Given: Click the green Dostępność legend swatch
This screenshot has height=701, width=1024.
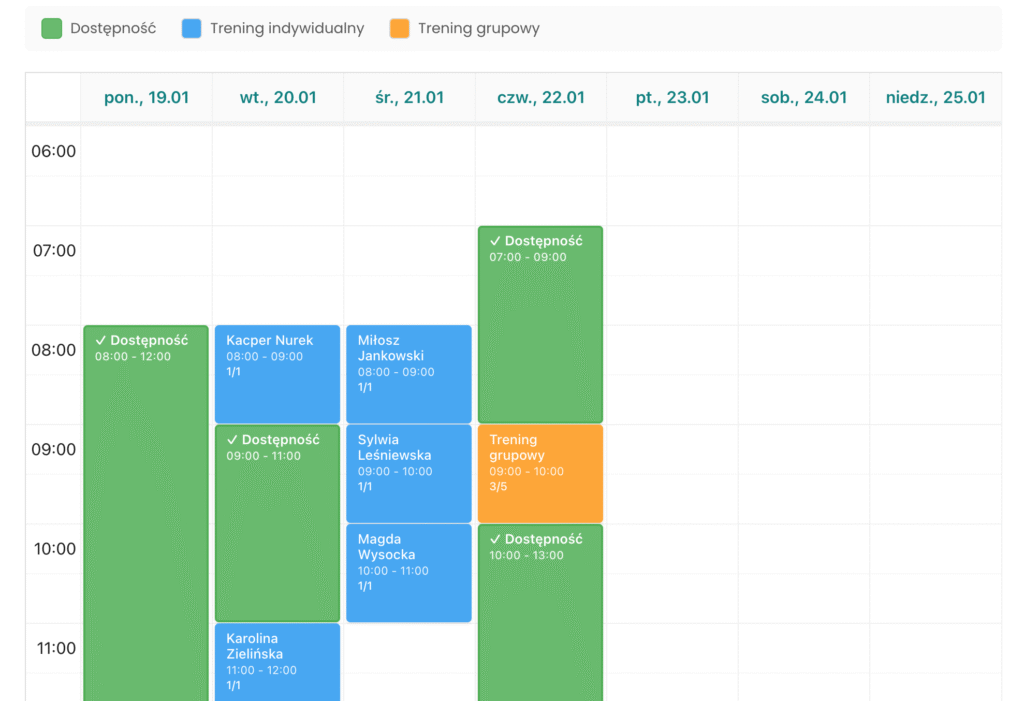Looking at the screenshot, I should 52,29.
